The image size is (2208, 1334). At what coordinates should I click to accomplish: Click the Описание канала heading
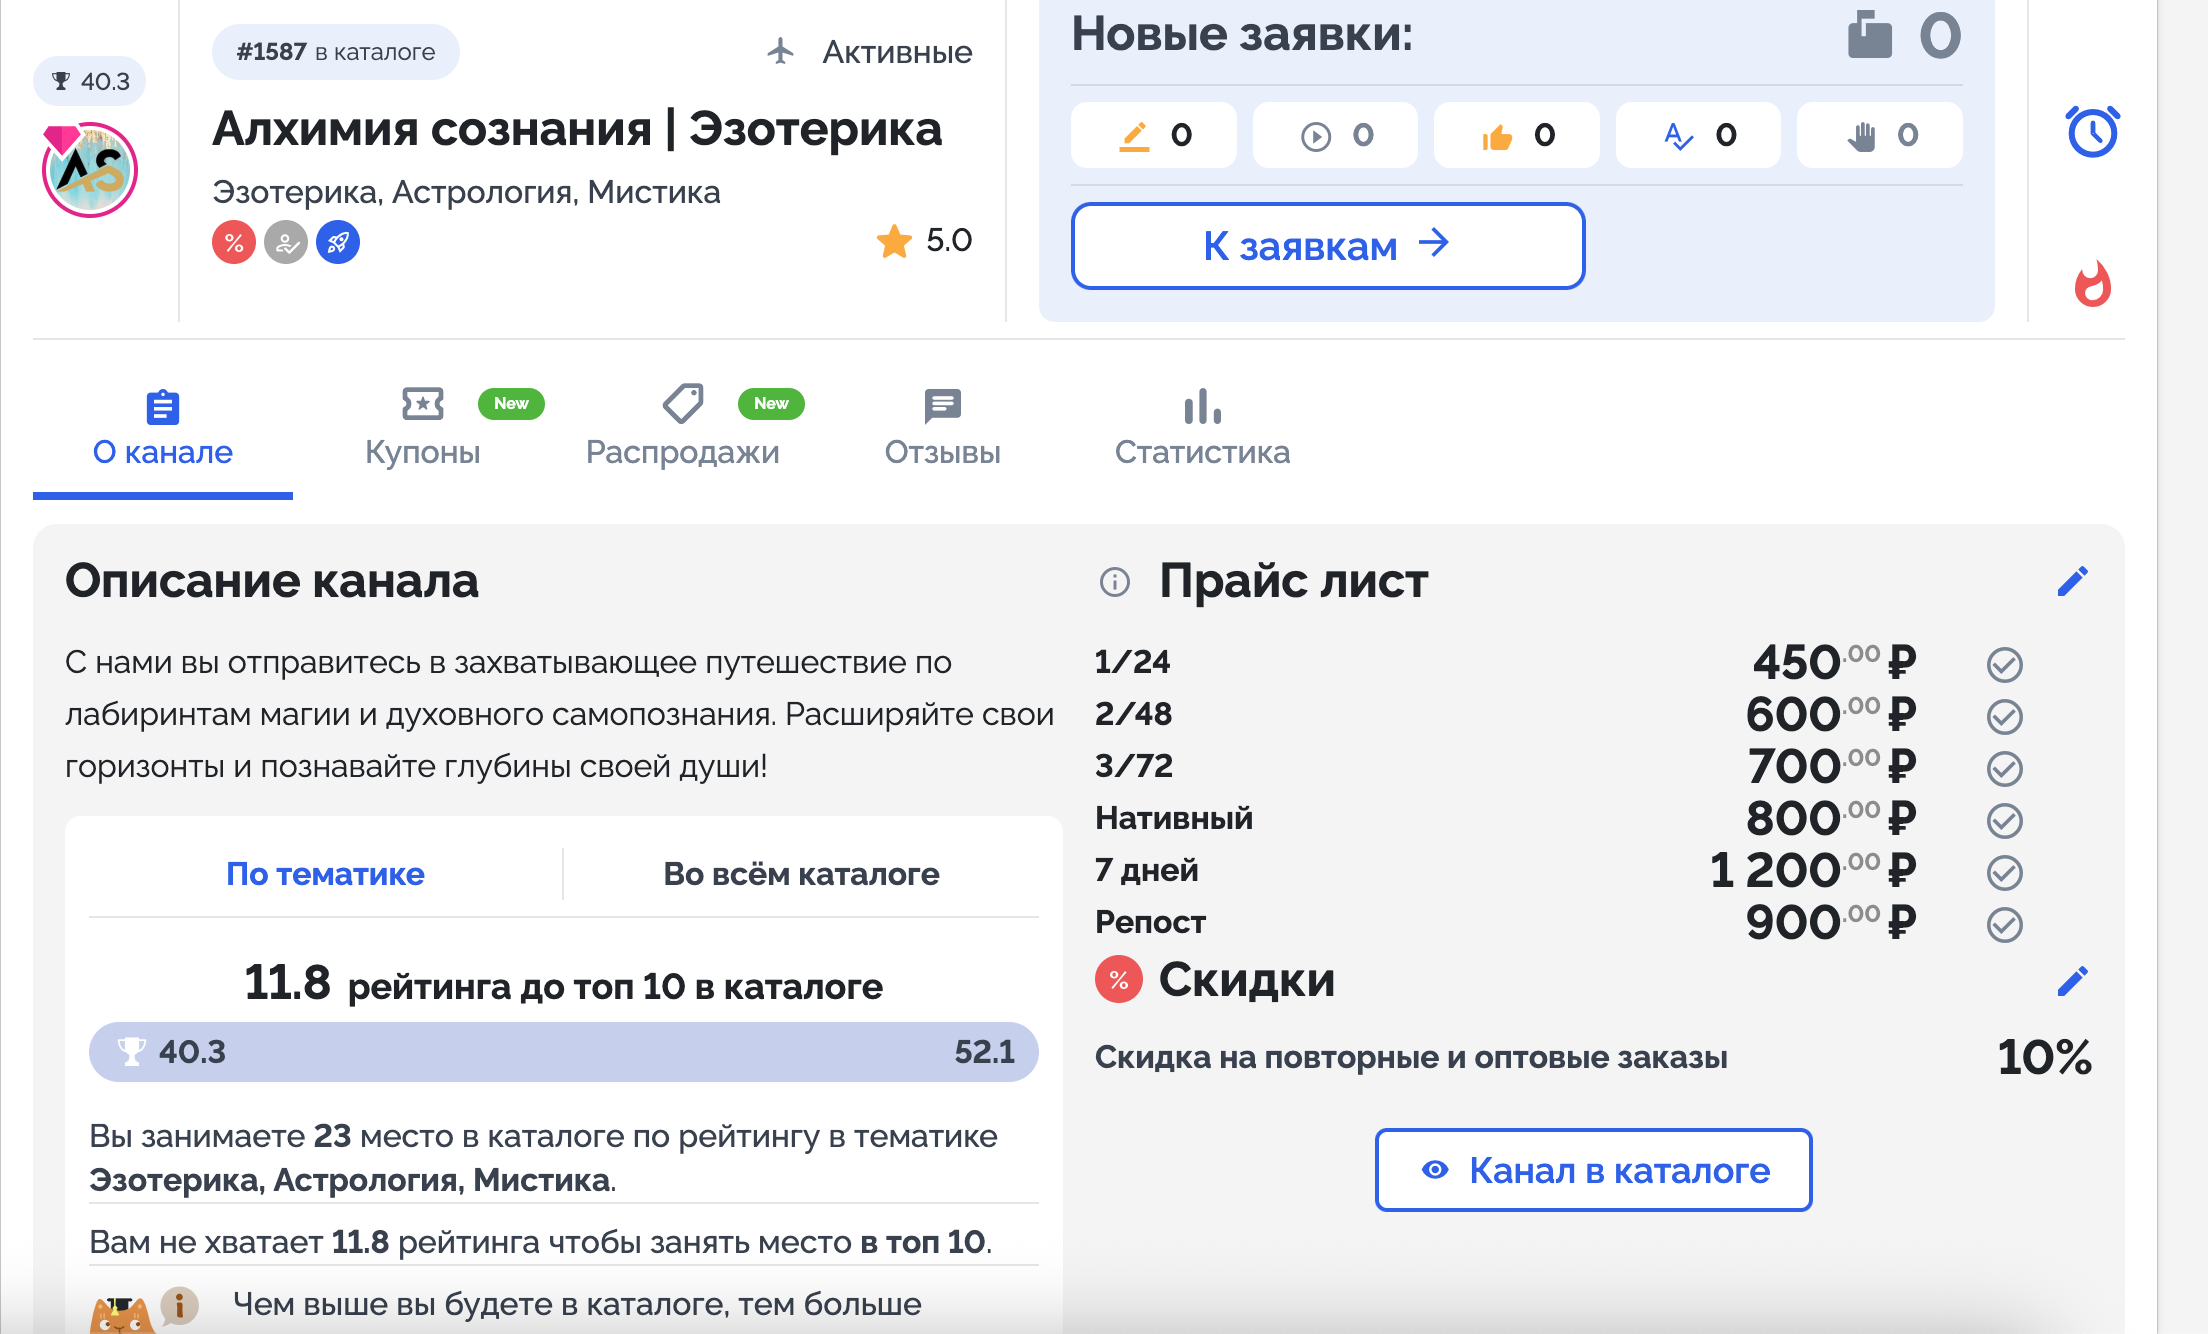(272, 581)
